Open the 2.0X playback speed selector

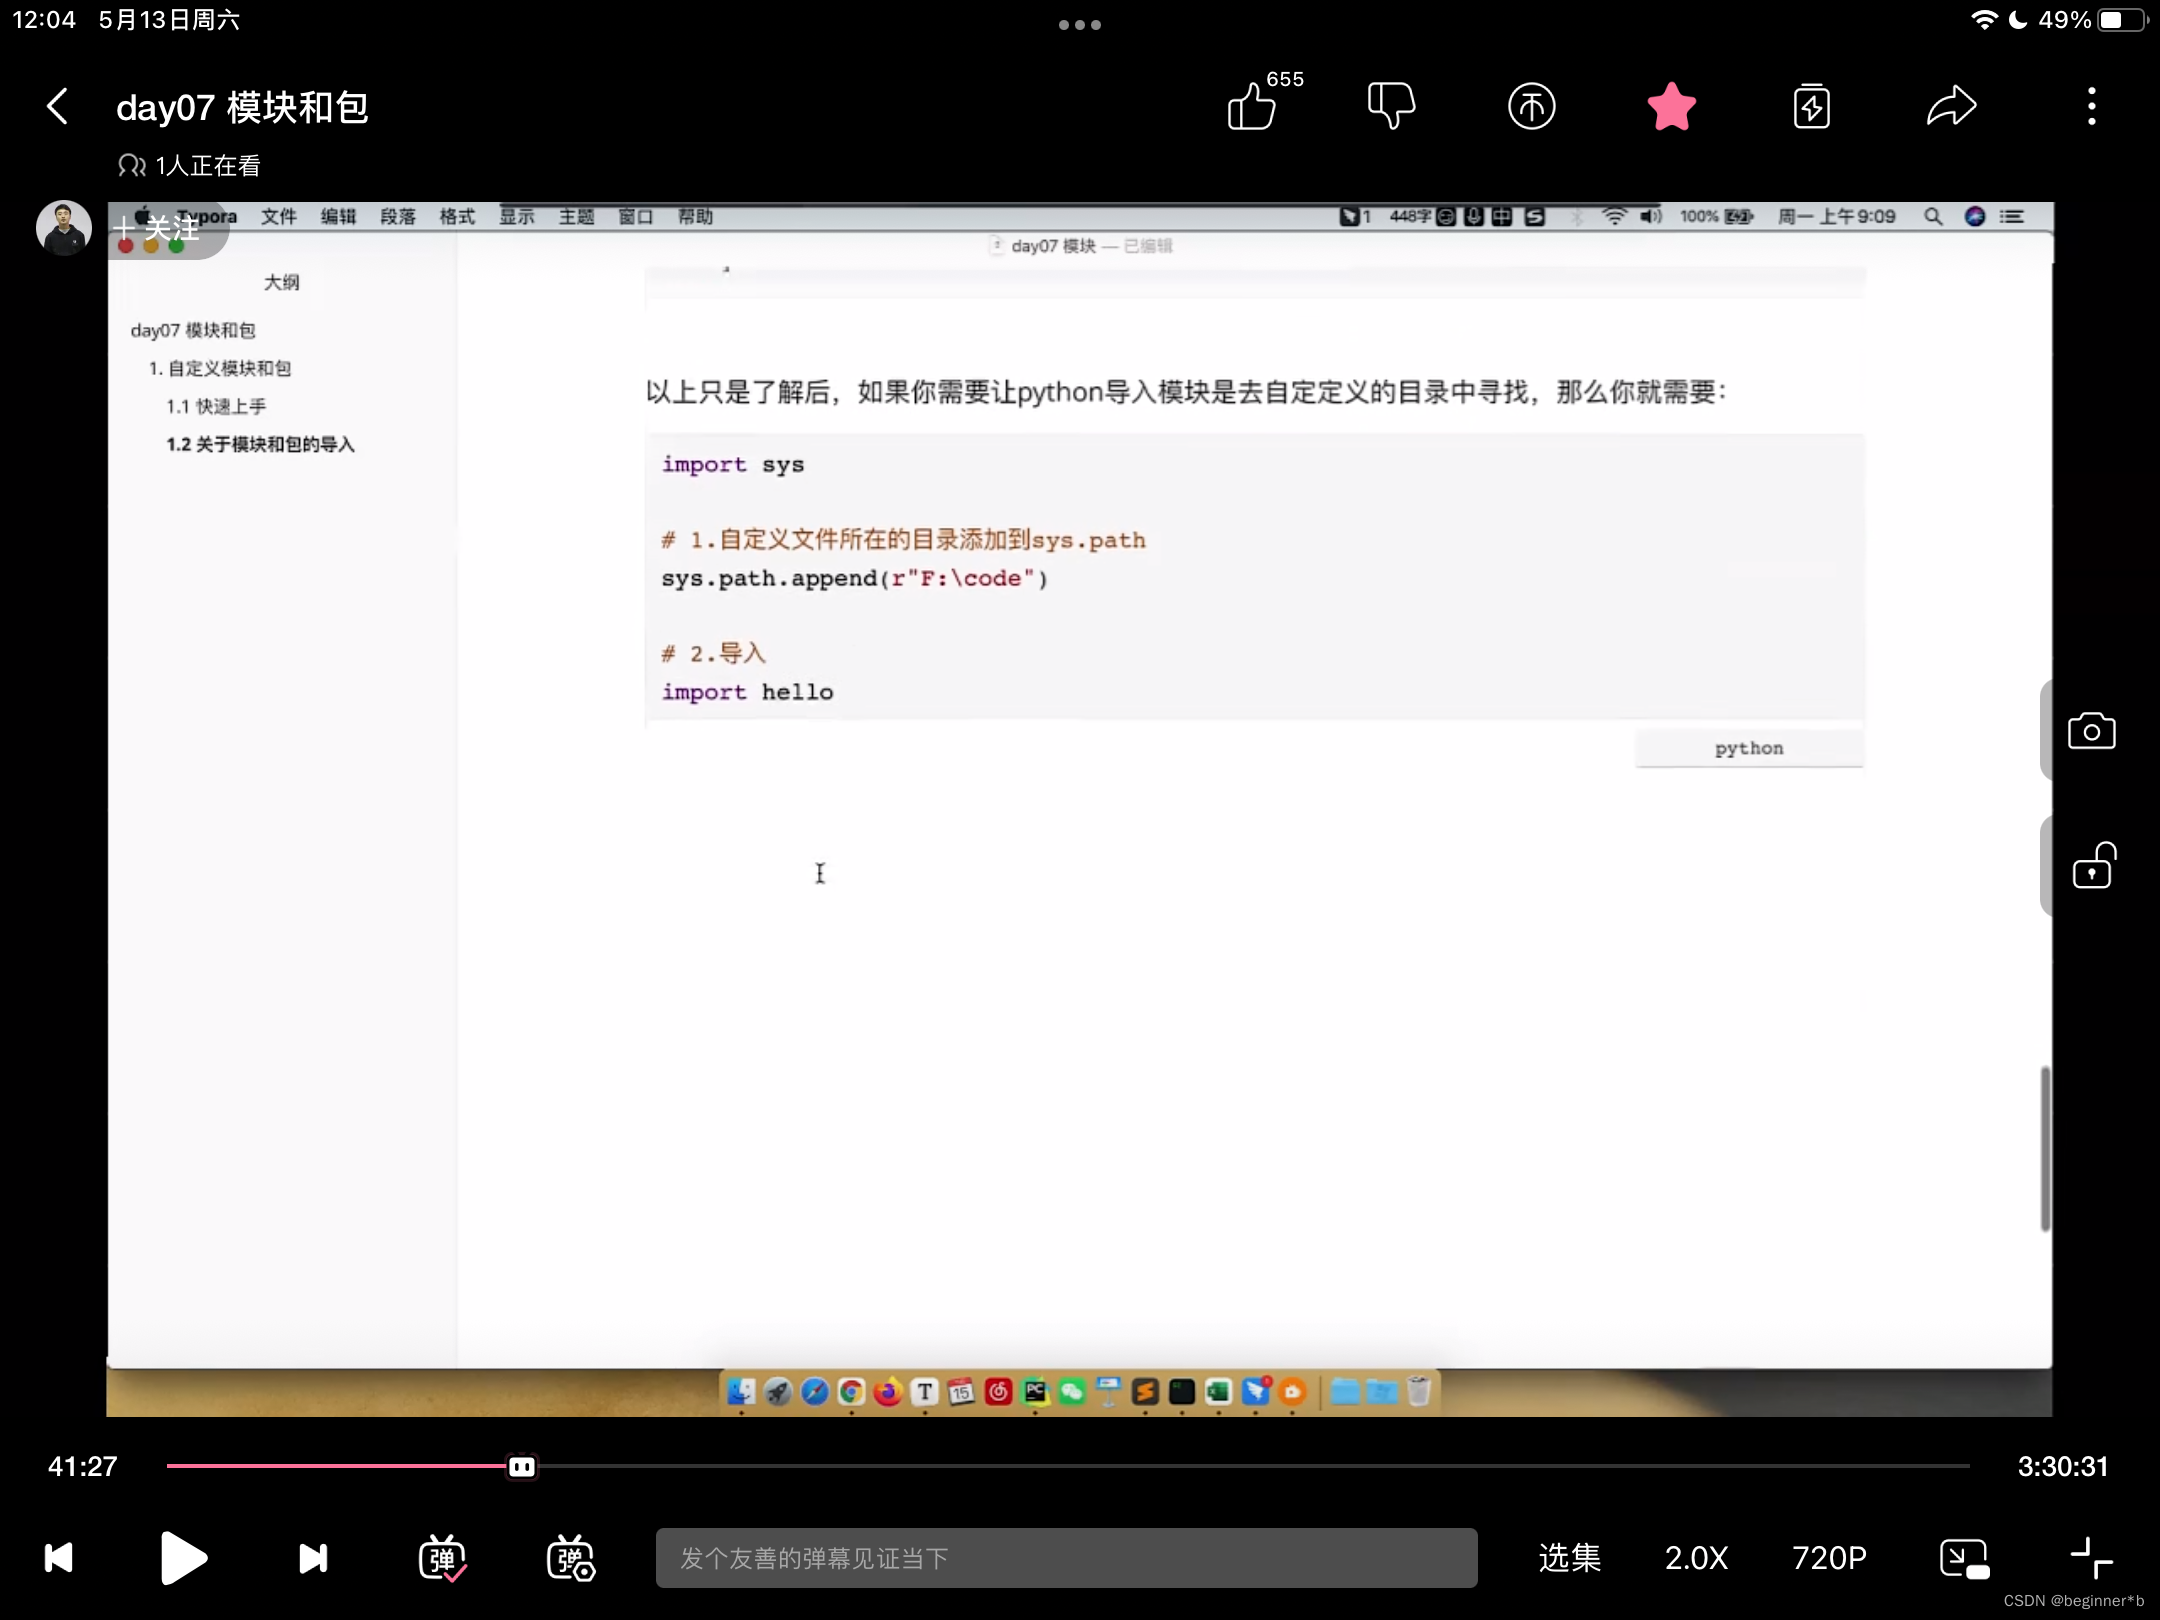tap(1696, 1558)
